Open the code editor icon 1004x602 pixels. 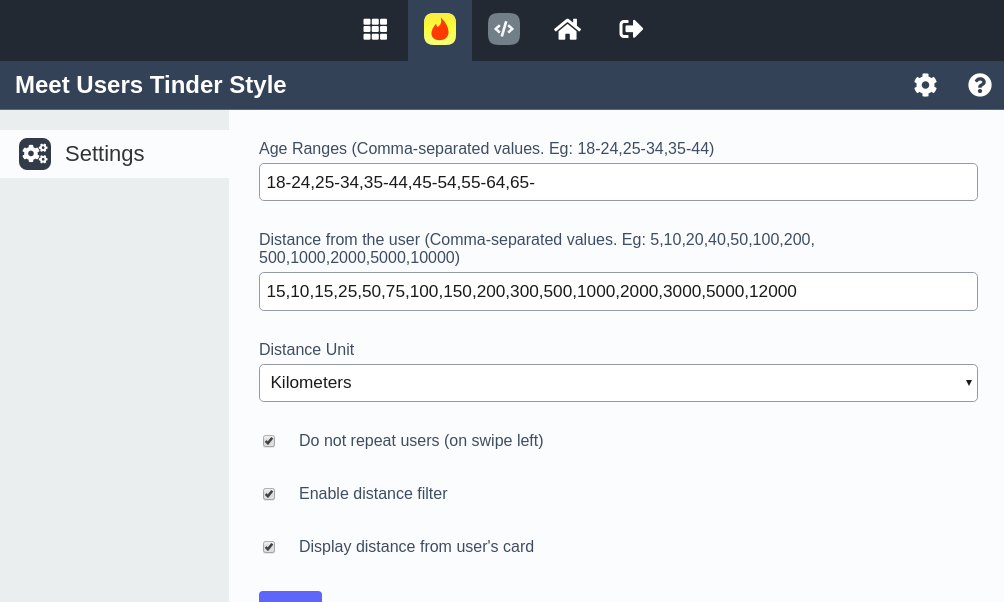[x=504, y=29]
